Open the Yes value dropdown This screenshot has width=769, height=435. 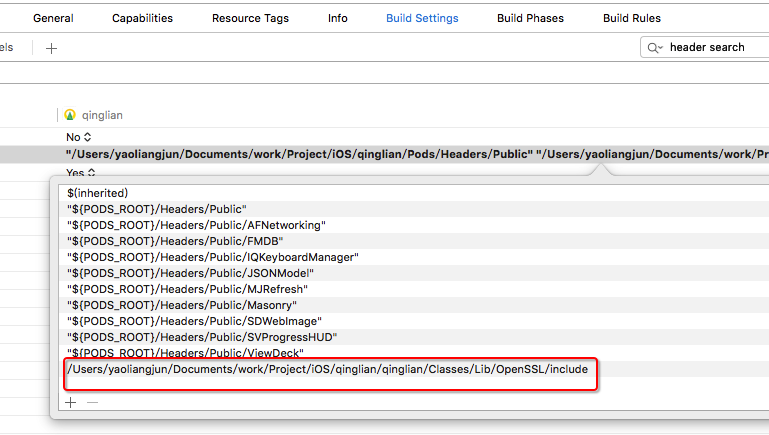tap(79, 172)
